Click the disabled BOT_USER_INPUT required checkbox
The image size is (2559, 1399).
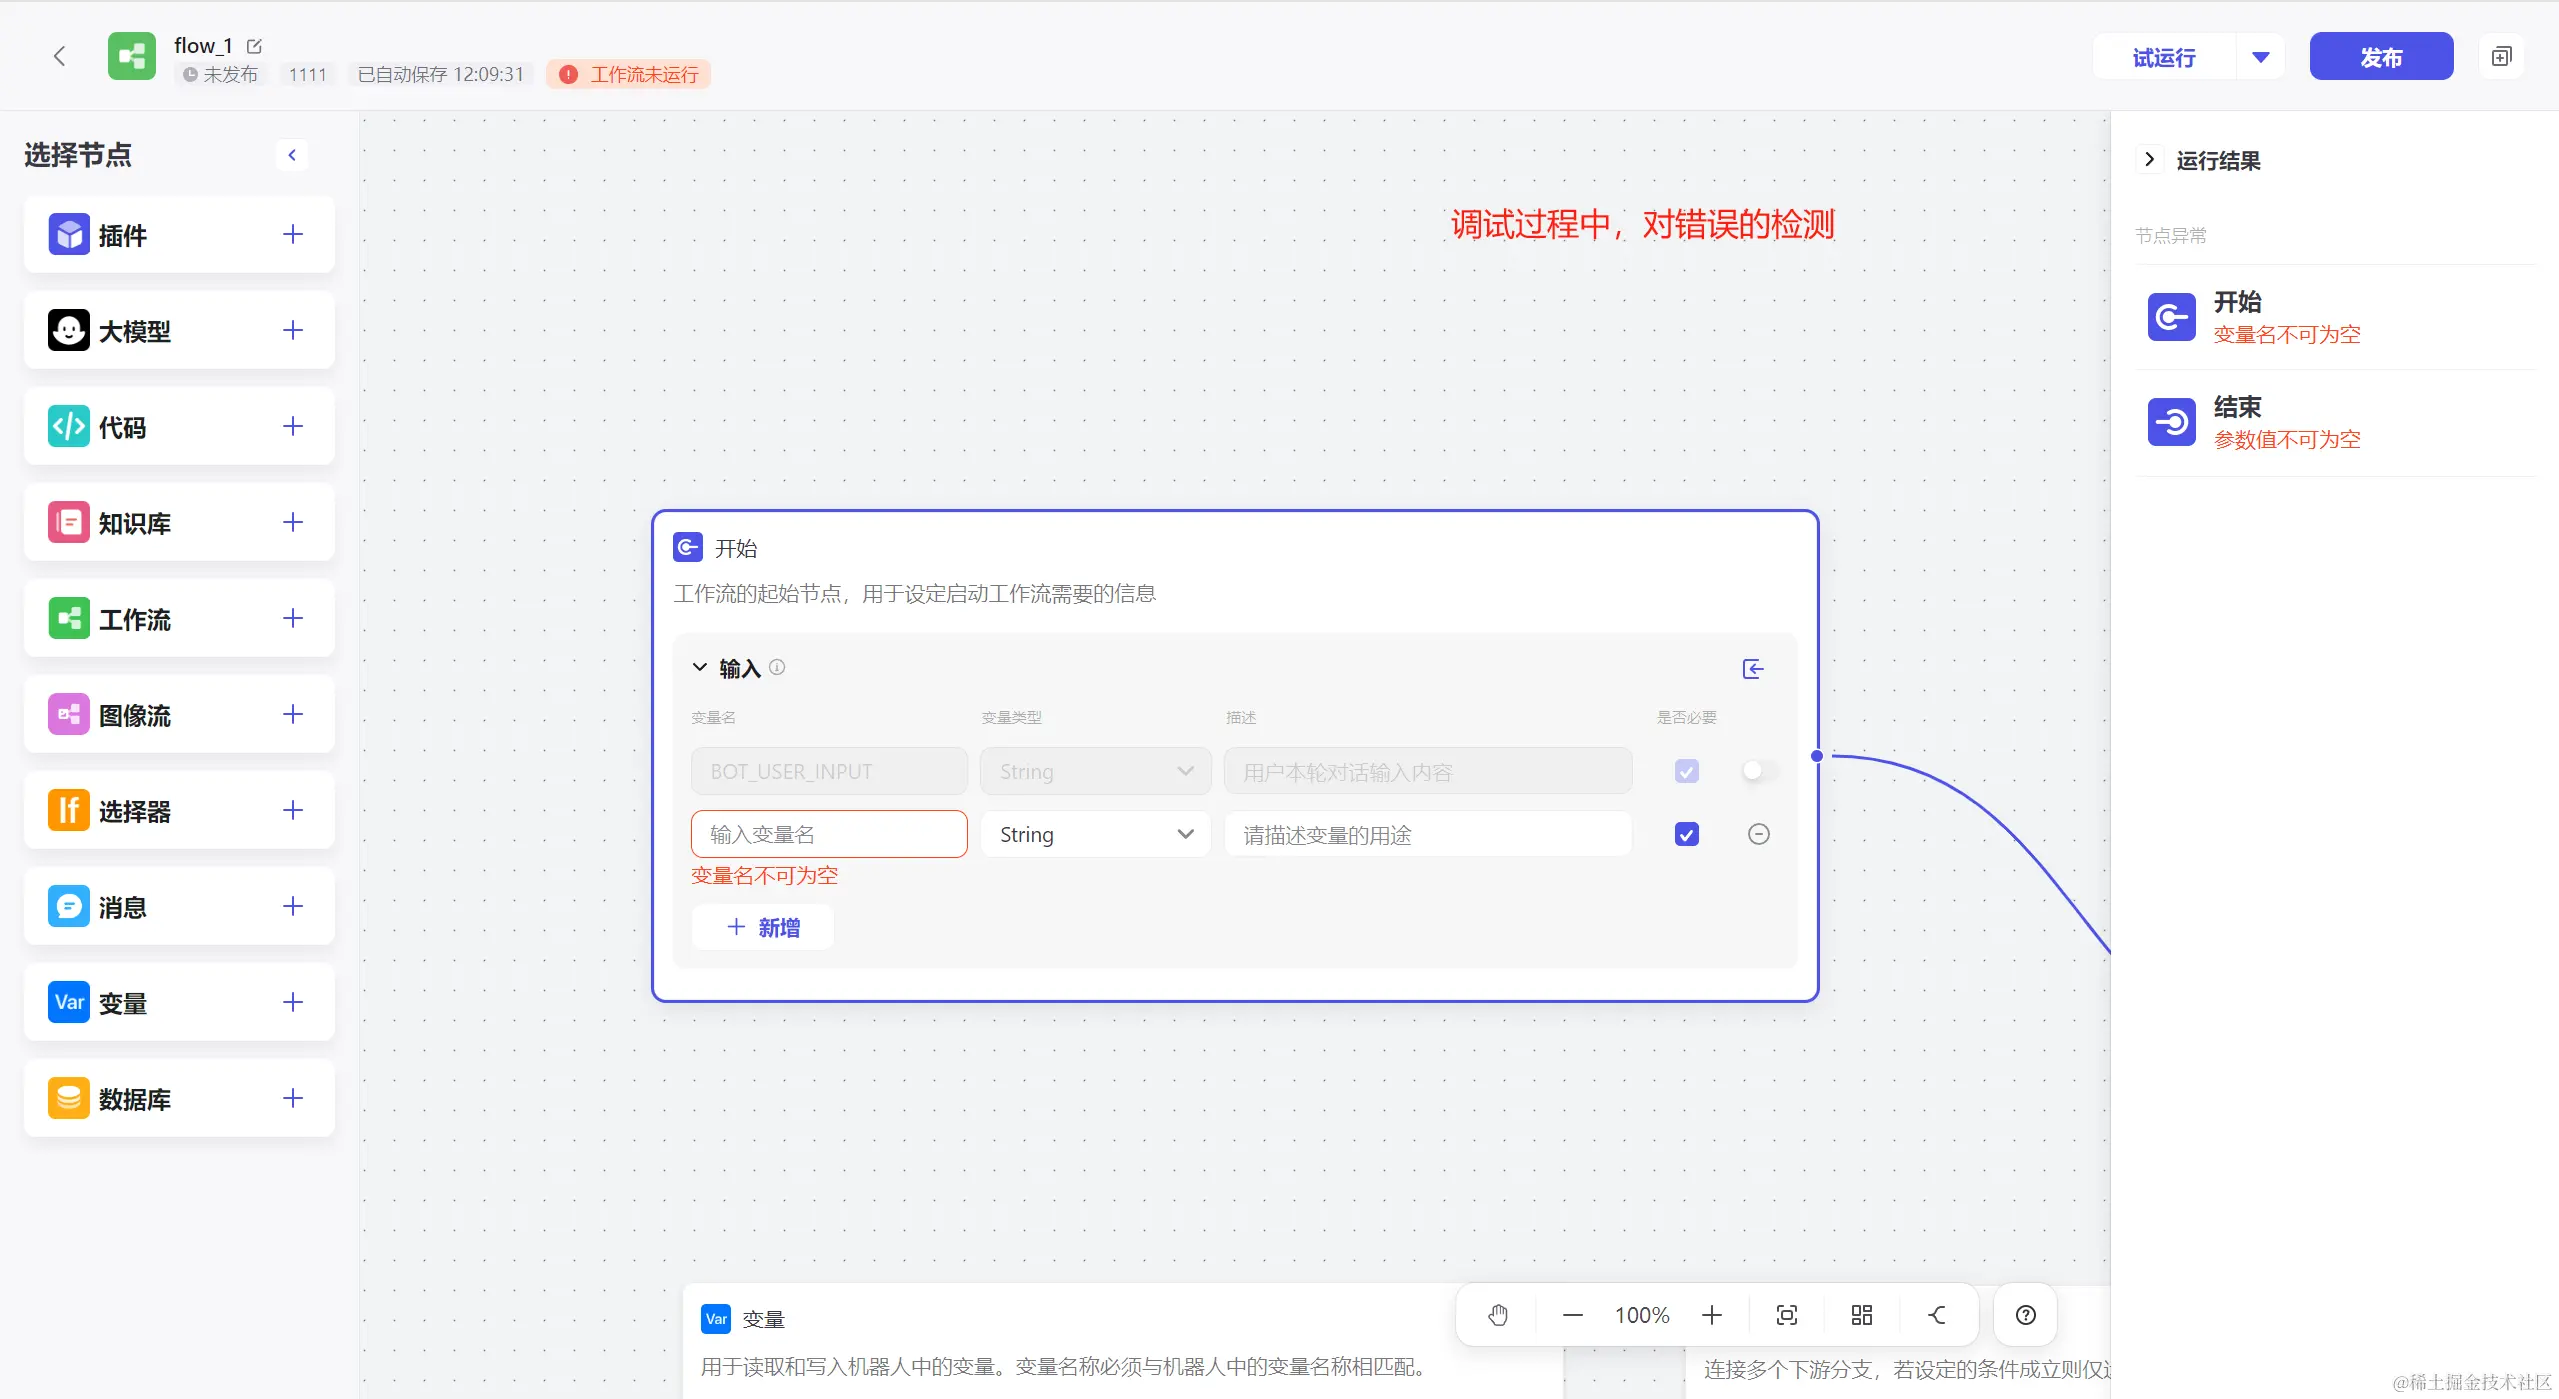click(x=1686, y=771)
